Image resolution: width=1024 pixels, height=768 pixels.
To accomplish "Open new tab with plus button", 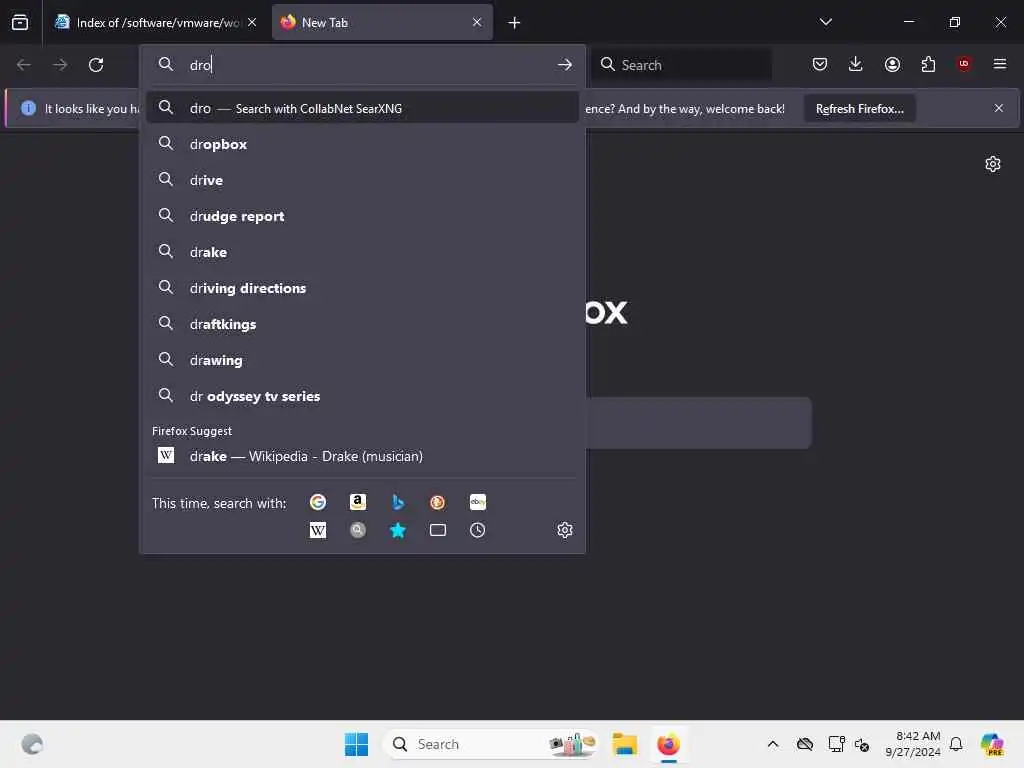I will 514,23.
